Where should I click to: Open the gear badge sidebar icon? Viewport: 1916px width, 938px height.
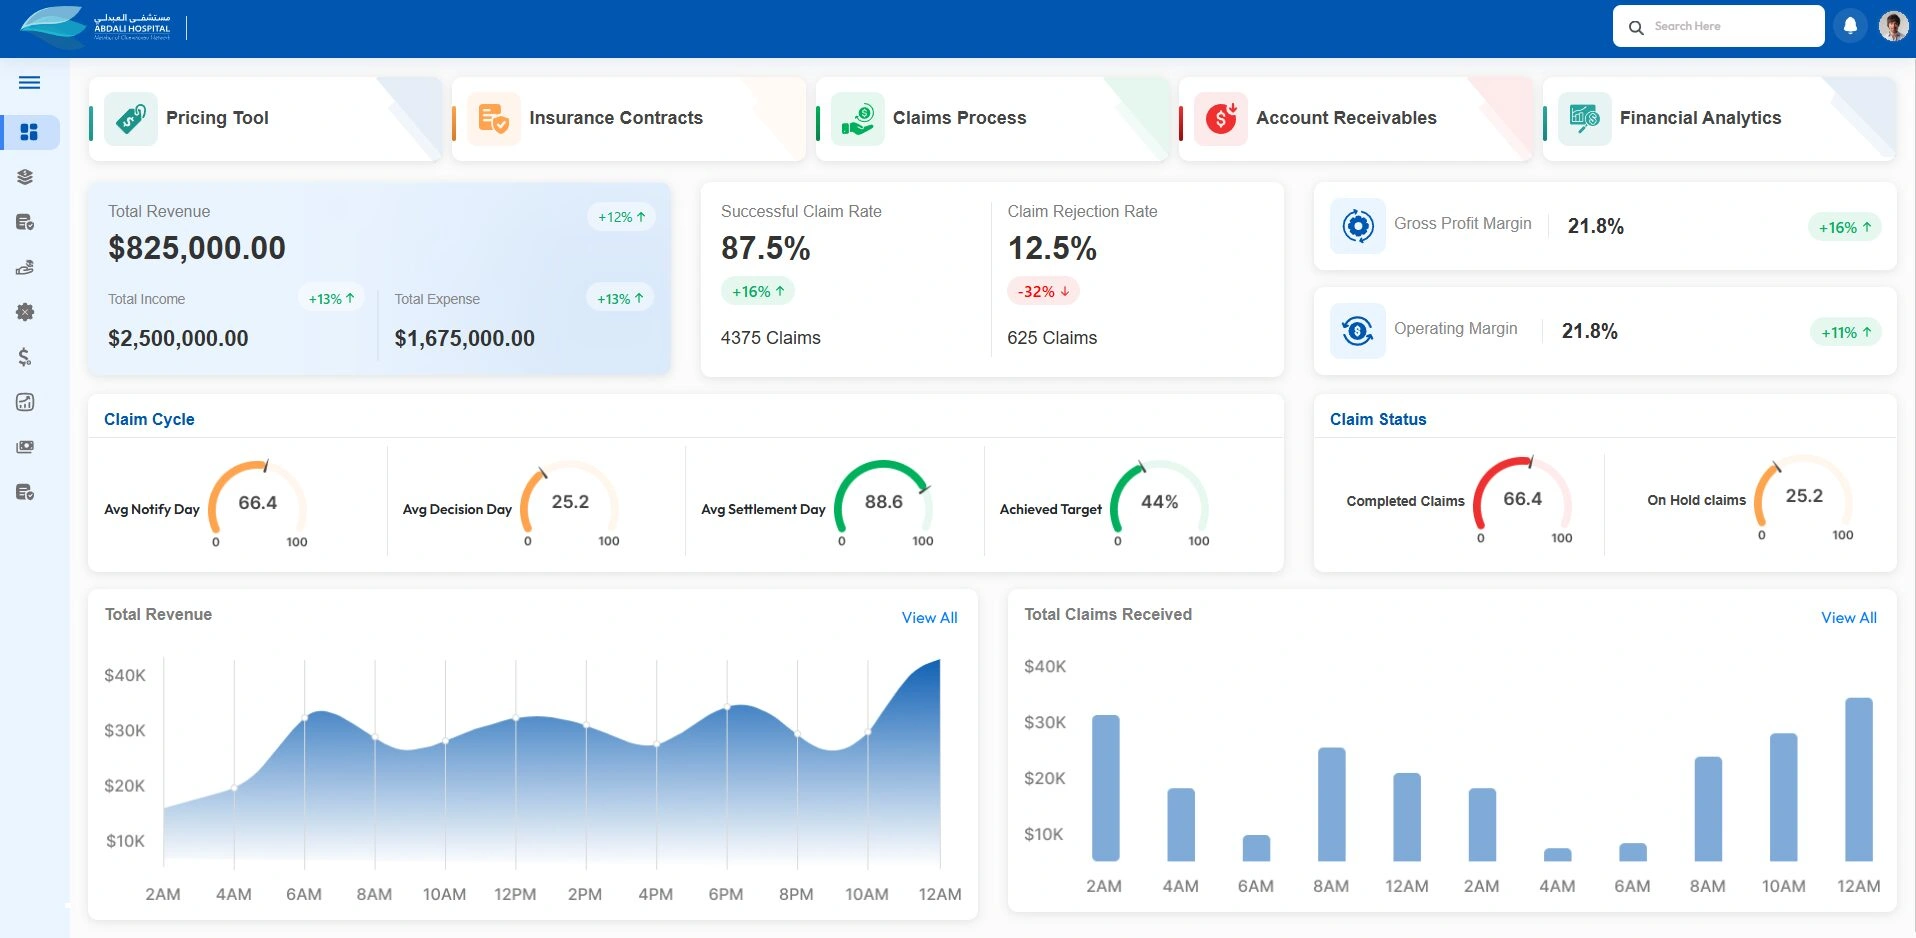coord(26,312)
